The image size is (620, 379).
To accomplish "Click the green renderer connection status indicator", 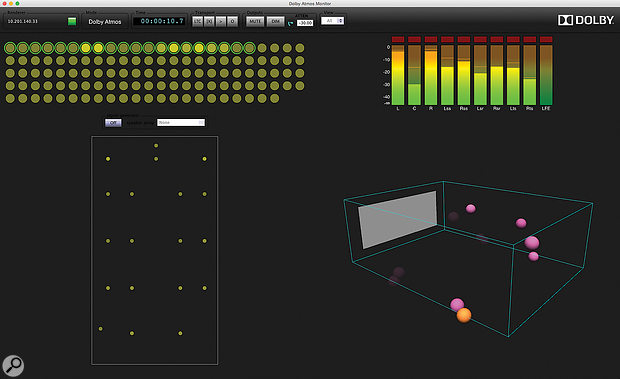I will (x=72, y=21).
